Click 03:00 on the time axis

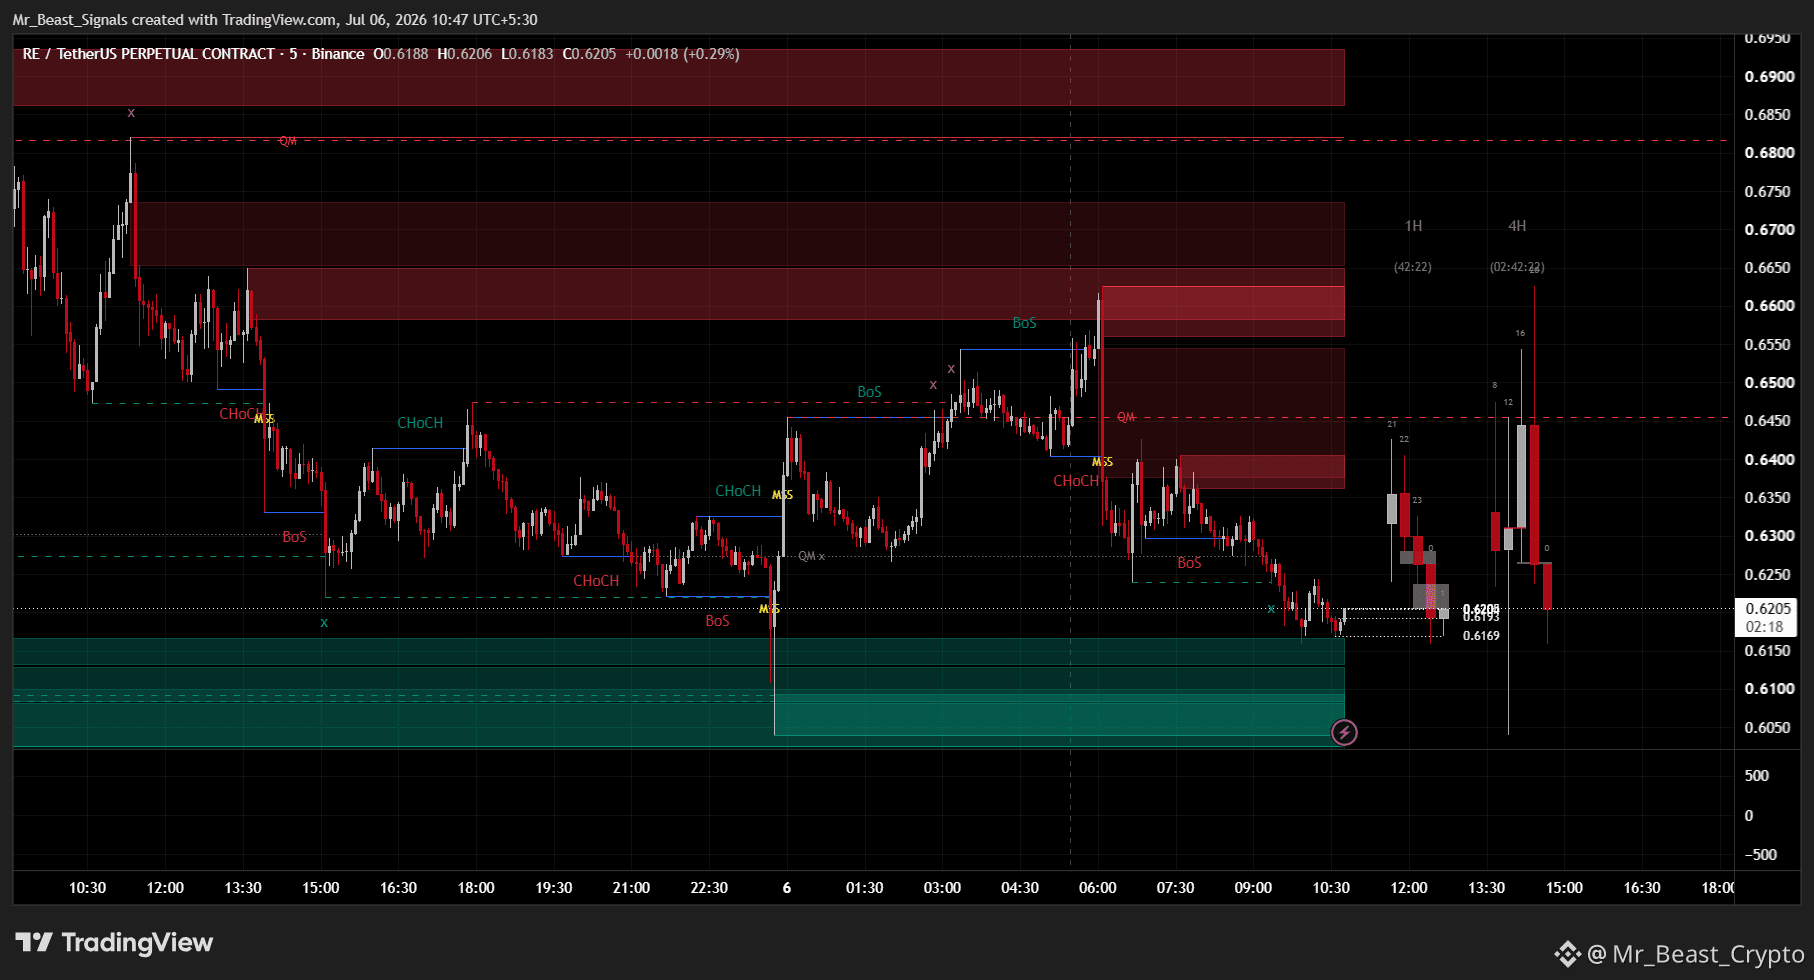coord(942,888)
